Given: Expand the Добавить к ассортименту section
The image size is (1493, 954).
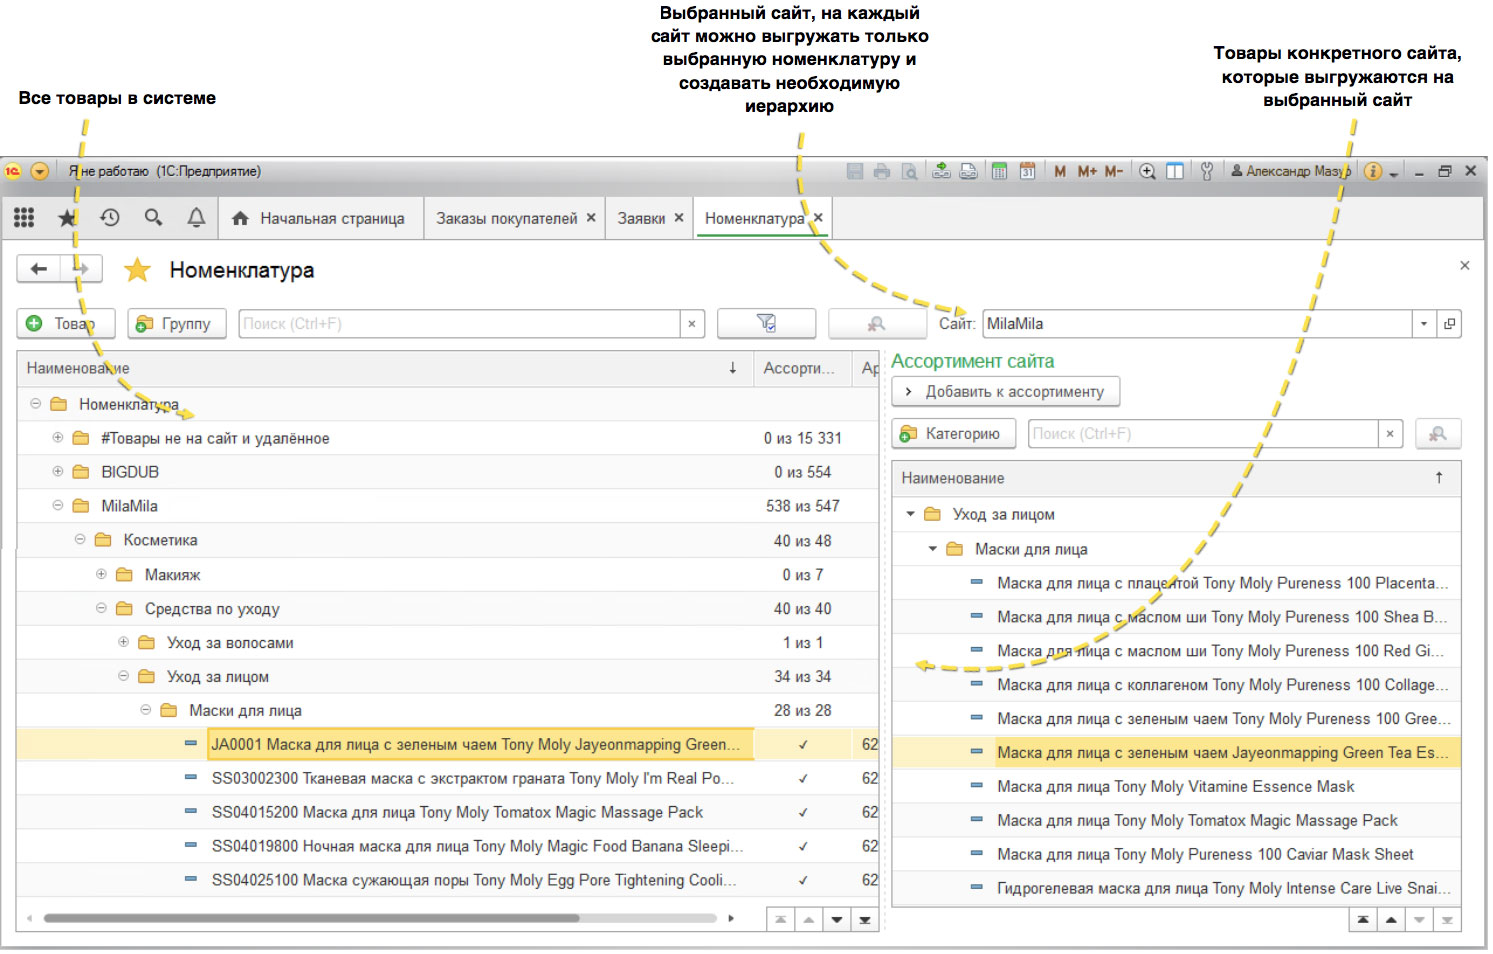Looking at the screenshot, I should click(1005, 391).
